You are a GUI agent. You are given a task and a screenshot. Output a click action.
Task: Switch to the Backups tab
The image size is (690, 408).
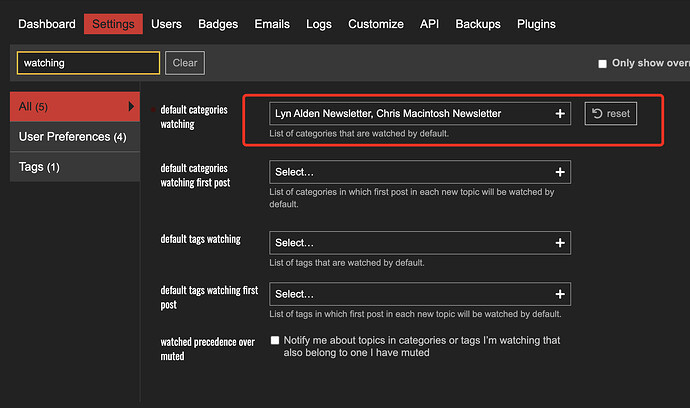click(x=478, y=24)
